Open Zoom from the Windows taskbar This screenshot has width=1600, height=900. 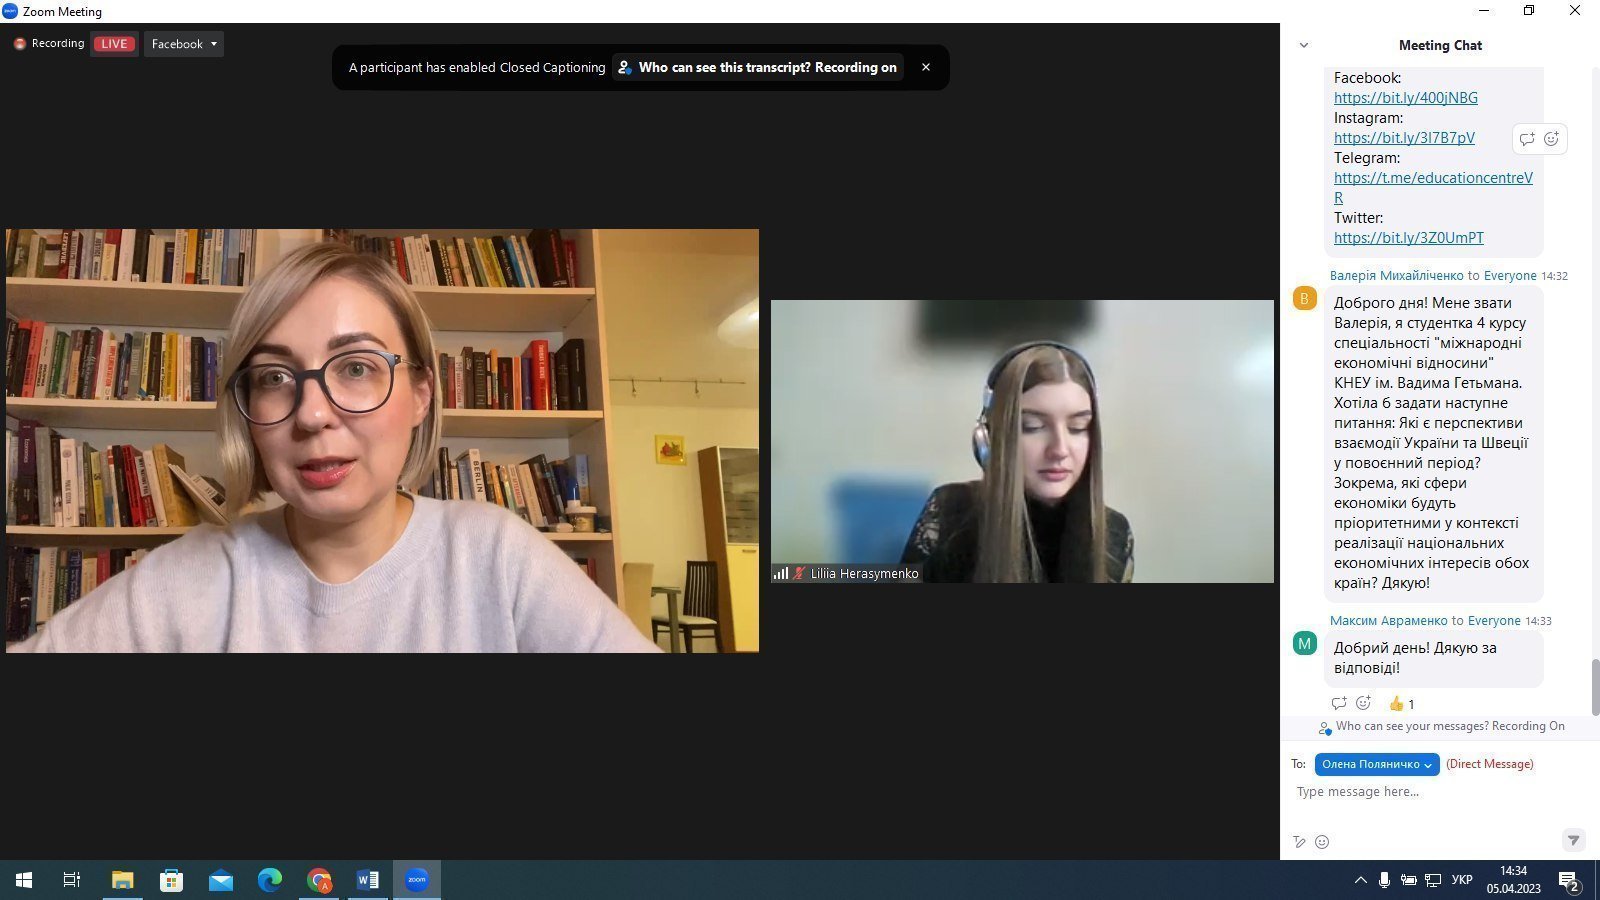click(417, 880)
